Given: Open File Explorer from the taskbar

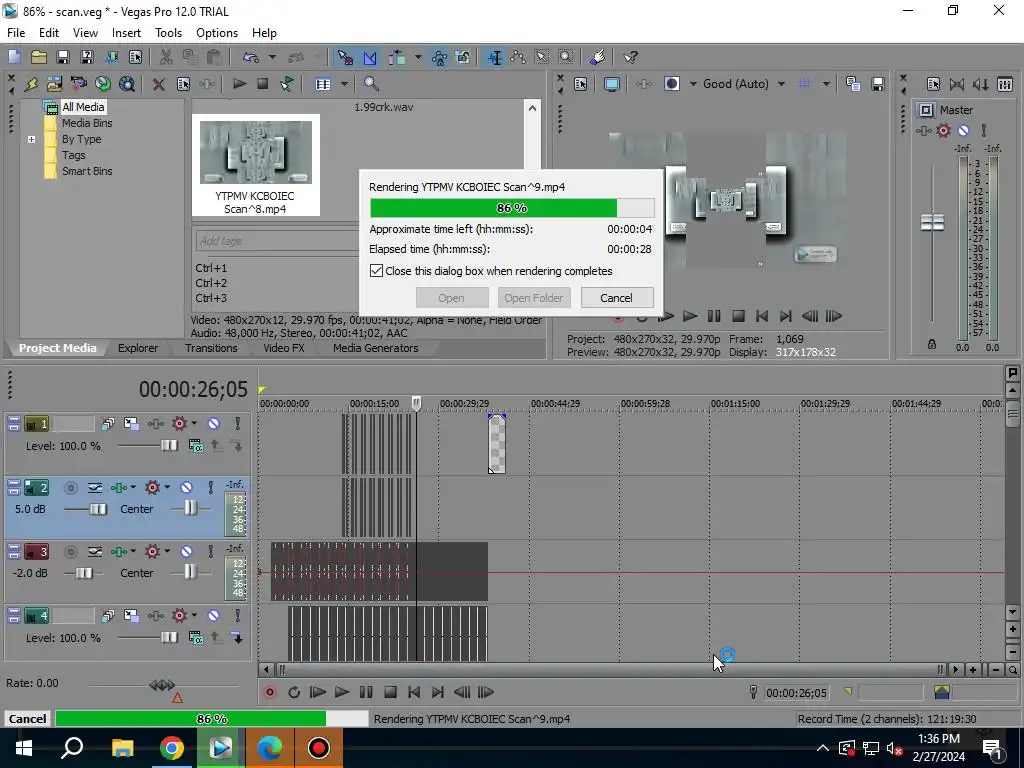Looking at the screenshot, I should pyautogui.click(x=122, y=748).
